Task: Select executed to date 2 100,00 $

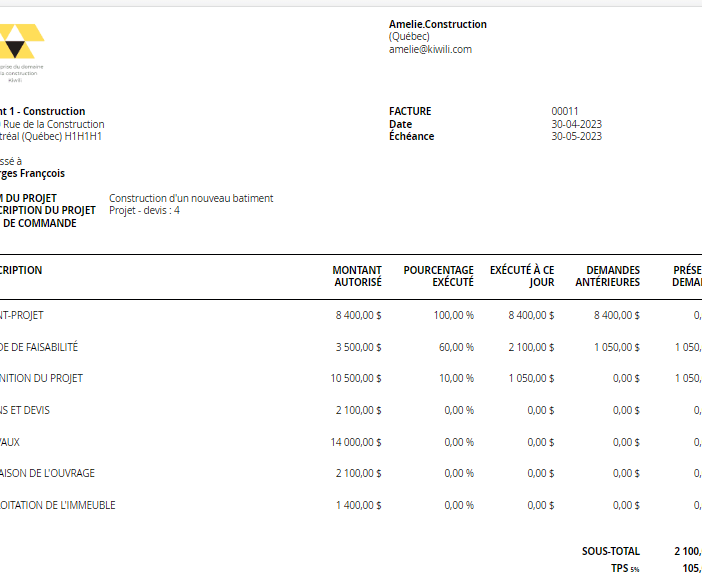Action: [531, 347]
